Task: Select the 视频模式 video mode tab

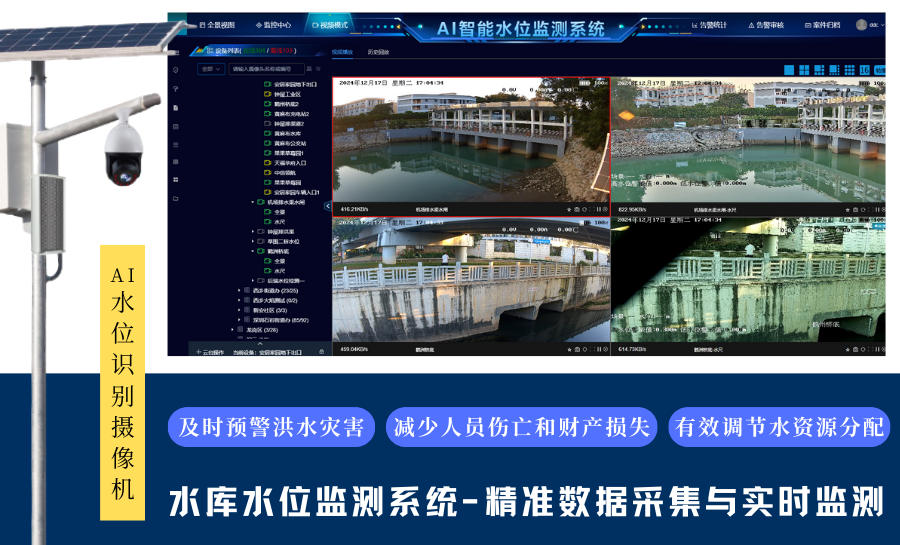Action: [x=330, y=25]
